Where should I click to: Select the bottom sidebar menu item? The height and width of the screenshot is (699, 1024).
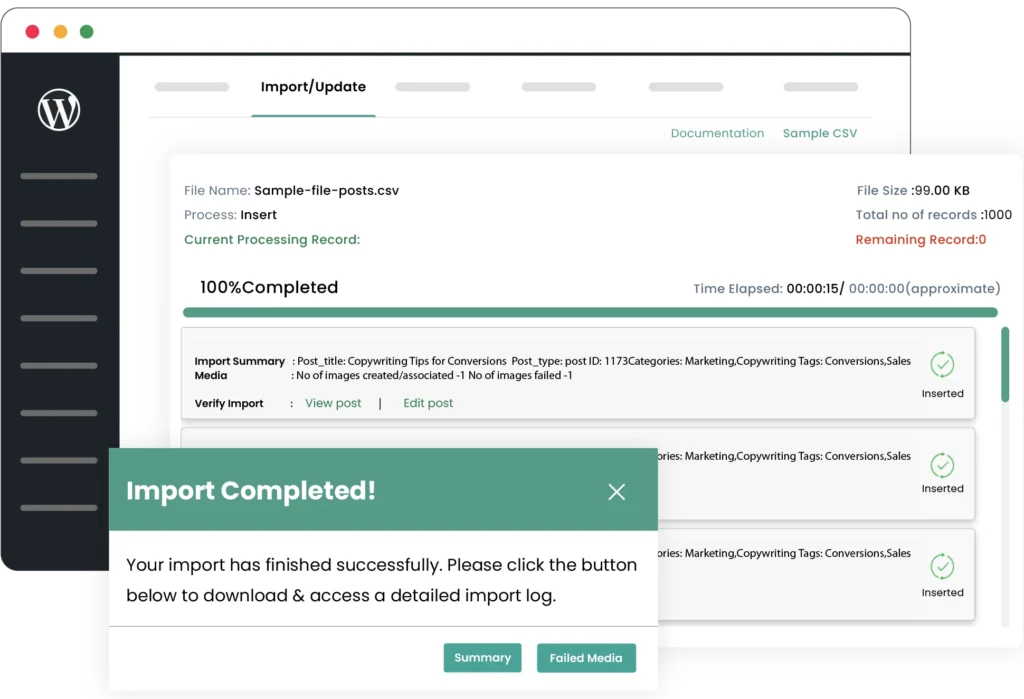58,508
